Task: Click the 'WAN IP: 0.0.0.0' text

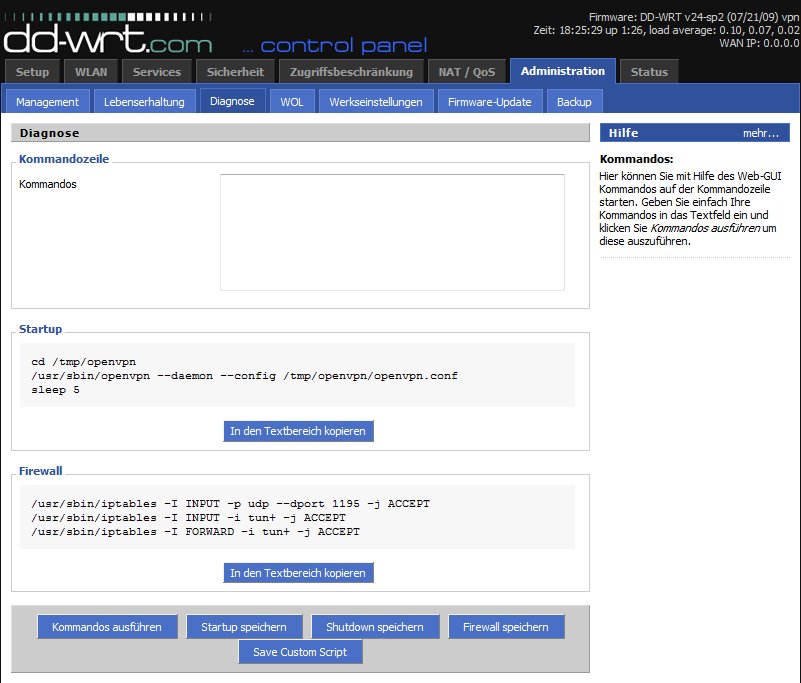Action: [x=759, y=43]
